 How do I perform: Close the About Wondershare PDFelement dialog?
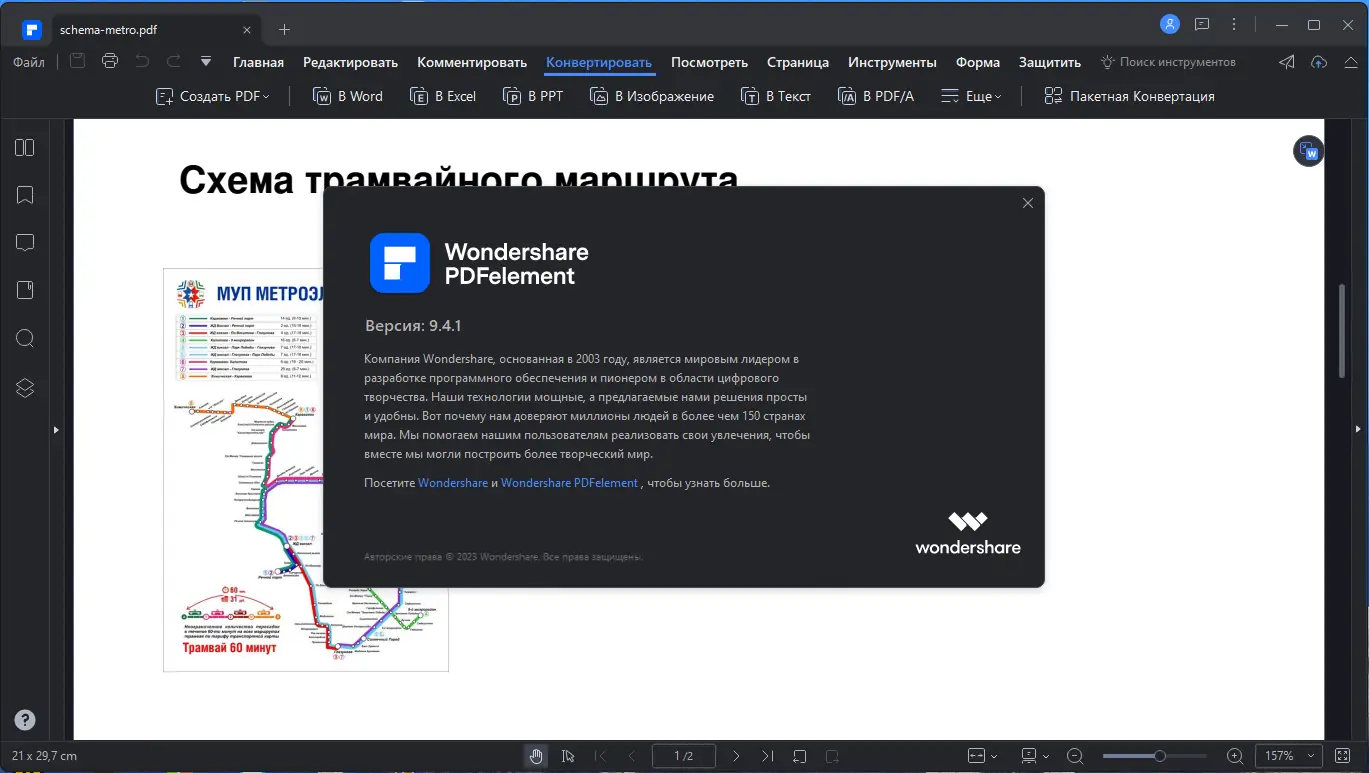(x=1027, y=203)
